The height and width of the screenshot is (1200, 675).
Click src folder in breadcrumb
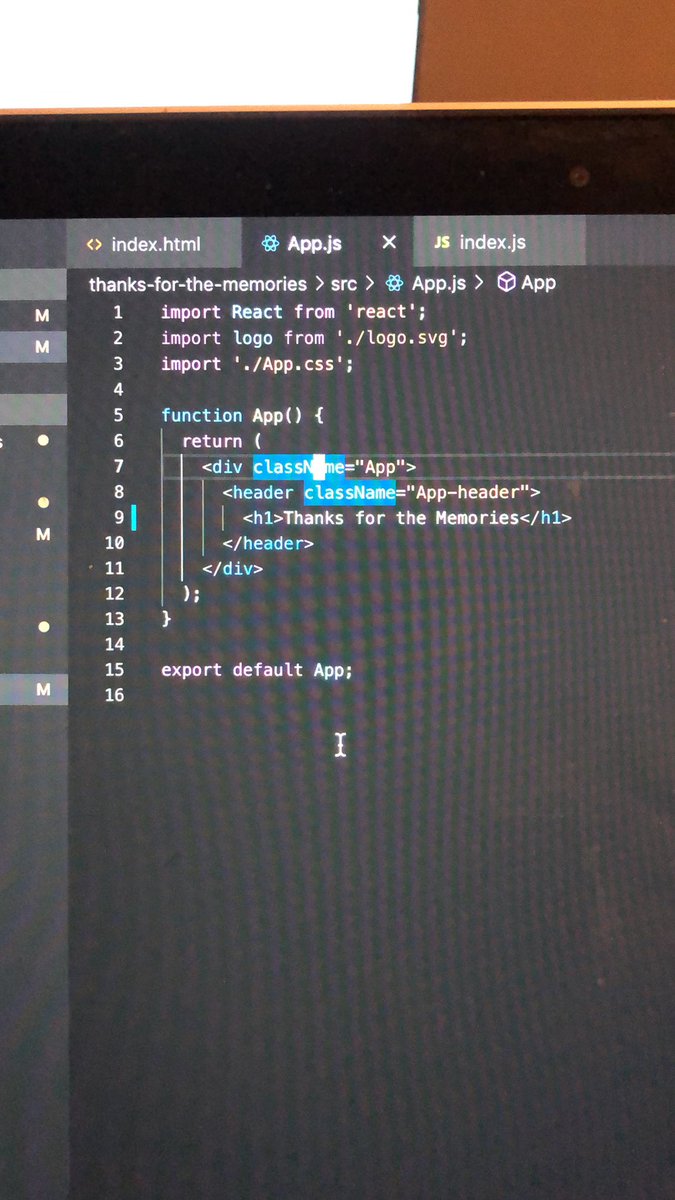343,284
